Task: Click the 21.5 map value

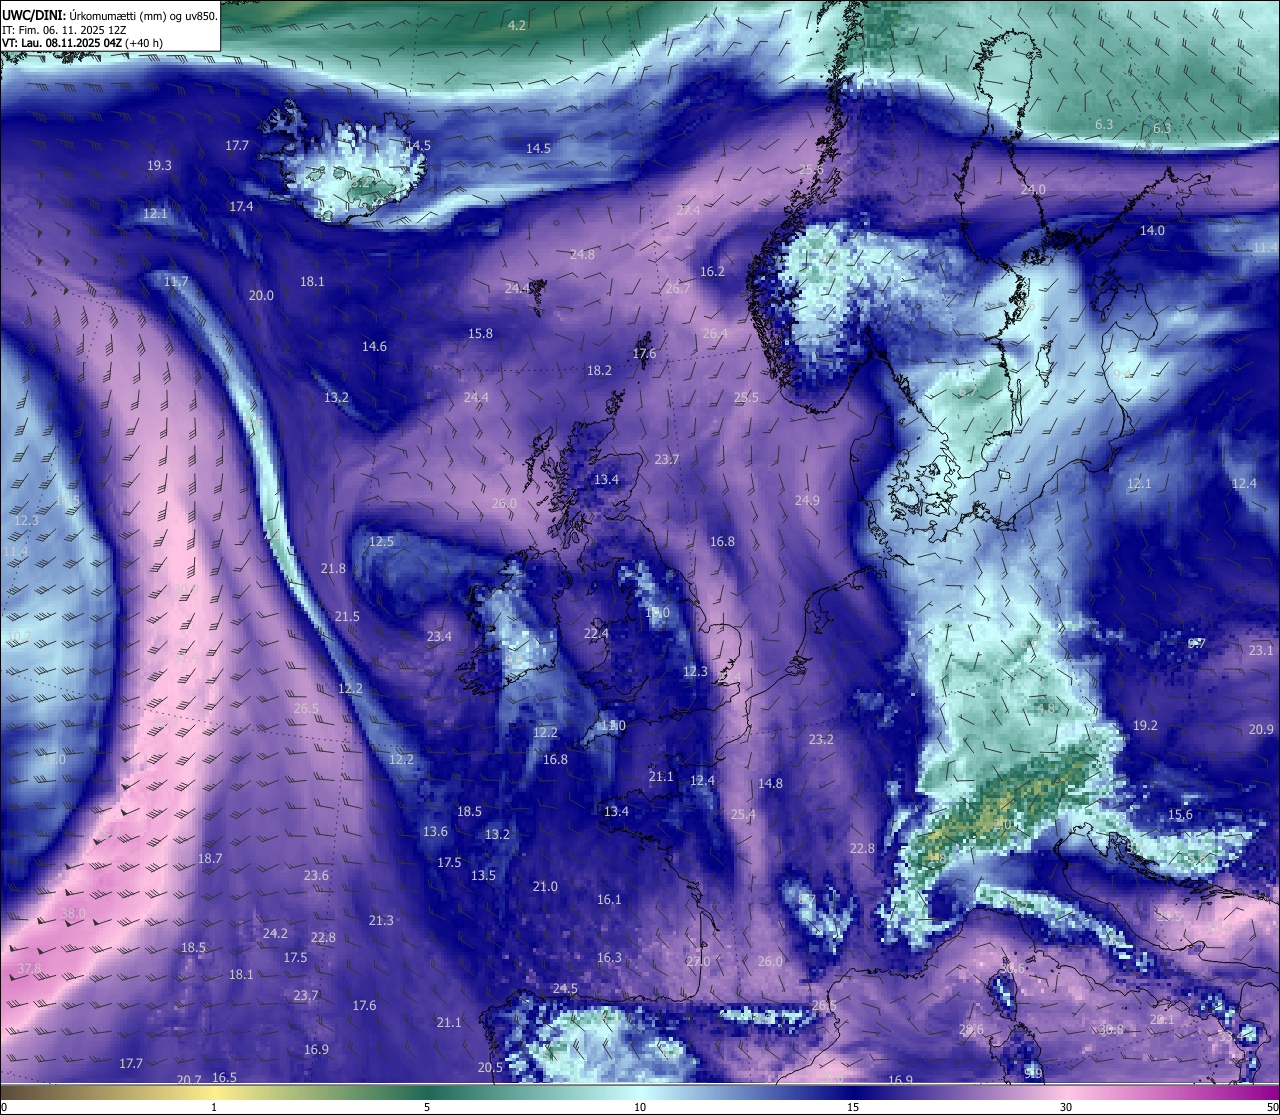Action: pos(347,616)
